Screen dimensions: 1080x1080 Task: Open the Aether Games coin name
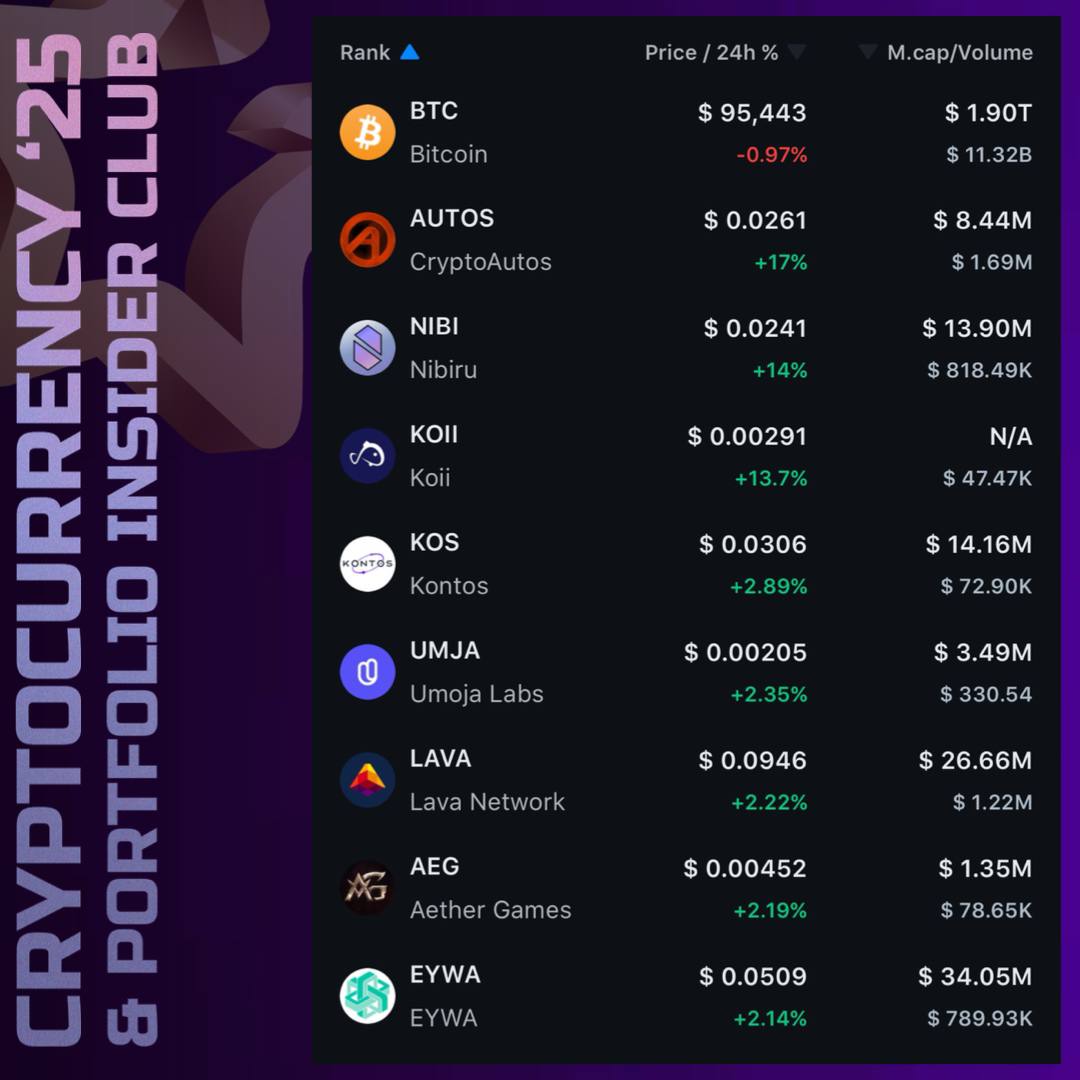(490, 910)
